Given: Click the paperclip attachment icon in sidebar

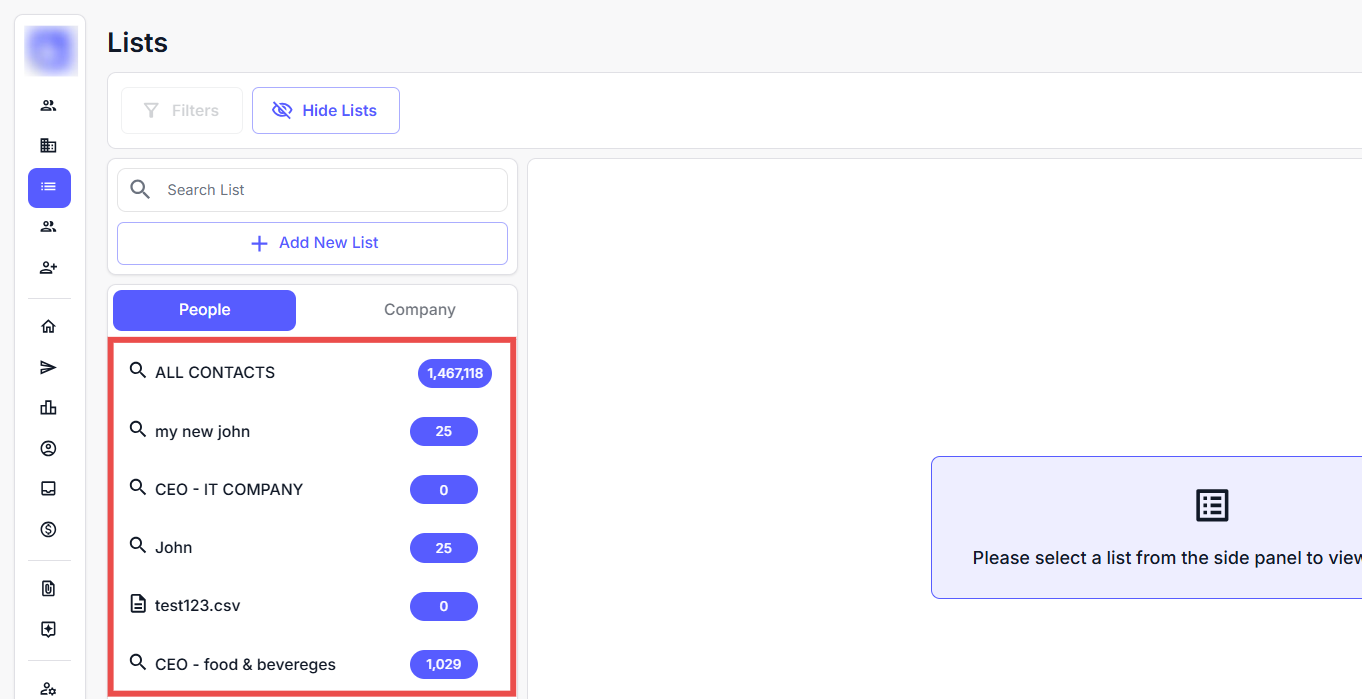Looking at the screenshot, I should pos(48,589).
